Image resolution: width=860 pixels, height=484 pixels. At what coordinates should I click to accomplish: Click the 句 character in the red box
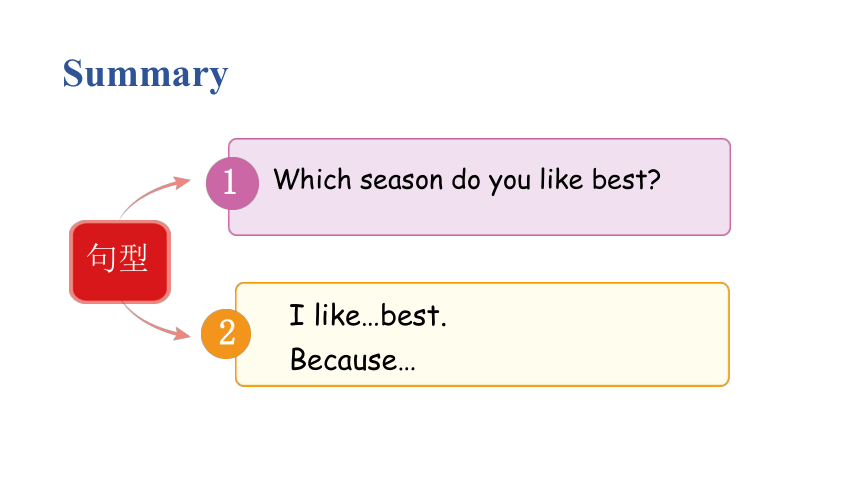101,257
